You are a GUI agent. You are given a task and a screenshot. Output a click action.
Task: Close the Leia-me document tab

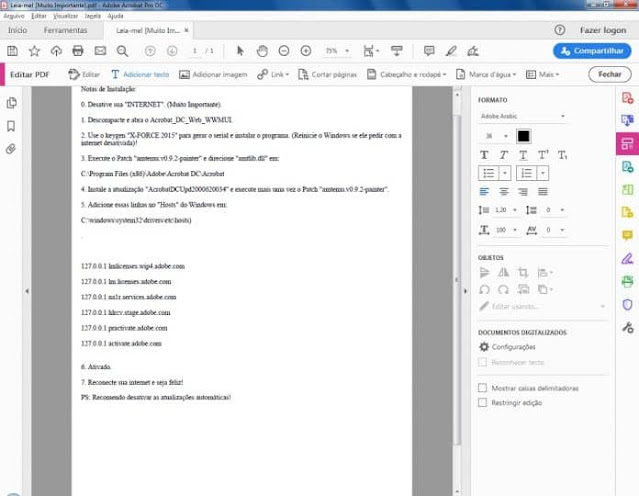(x=186, y=30)
